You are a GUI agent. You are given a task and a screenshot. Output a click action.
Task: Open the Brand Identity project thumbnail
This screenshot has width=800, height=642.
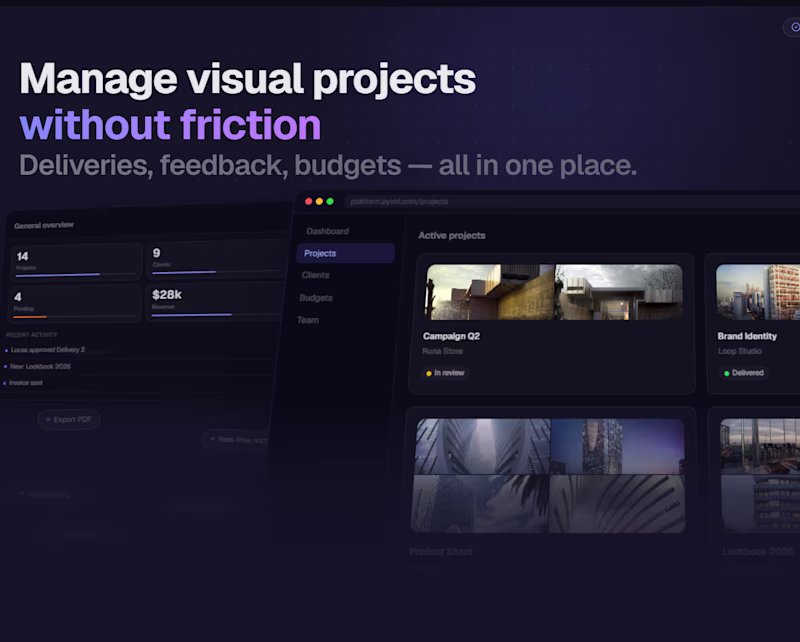(x=758, y=292)
